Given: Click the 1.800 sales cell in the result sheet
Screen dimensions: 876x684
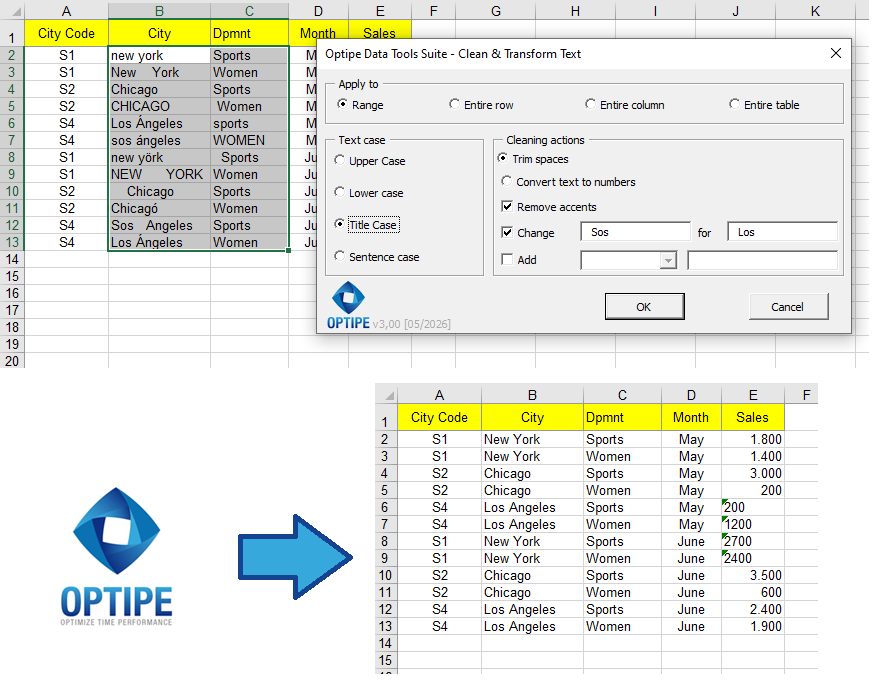Looking at the screenshot, I should tap(753, 439).
